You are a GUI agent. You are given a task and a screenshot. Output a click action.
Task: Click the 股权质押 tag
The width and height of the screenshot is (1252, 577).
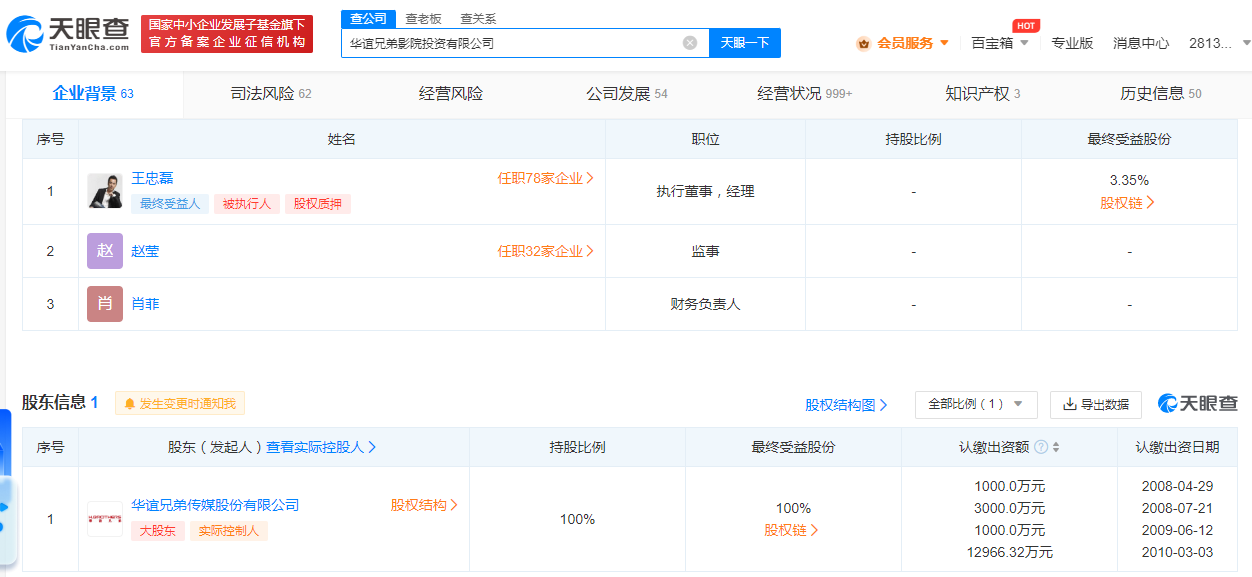(318, 204)
